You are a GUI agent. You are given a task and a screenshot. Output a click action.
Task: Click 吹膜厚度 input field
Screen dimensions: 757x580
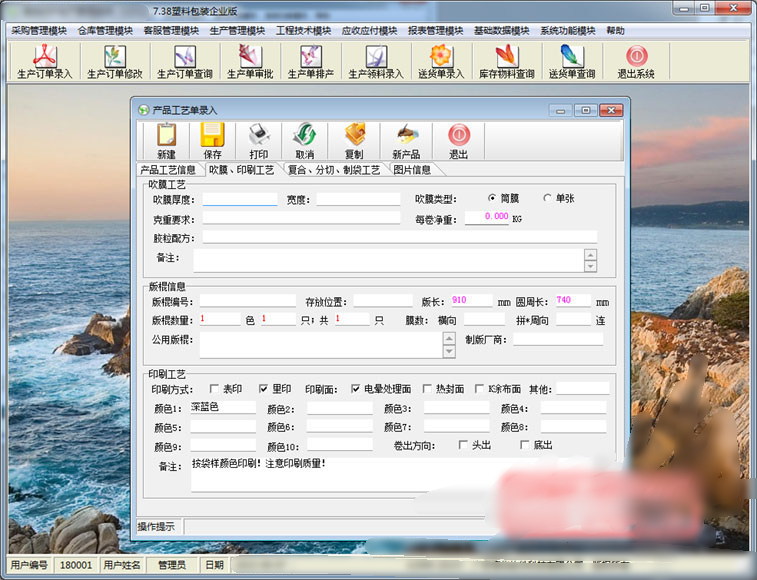pyautogui.click(x=240, y=199)
